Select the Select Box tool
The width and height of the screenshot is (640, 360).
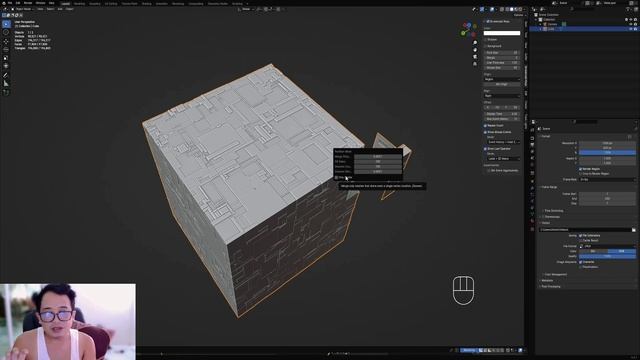coord(6,24)
